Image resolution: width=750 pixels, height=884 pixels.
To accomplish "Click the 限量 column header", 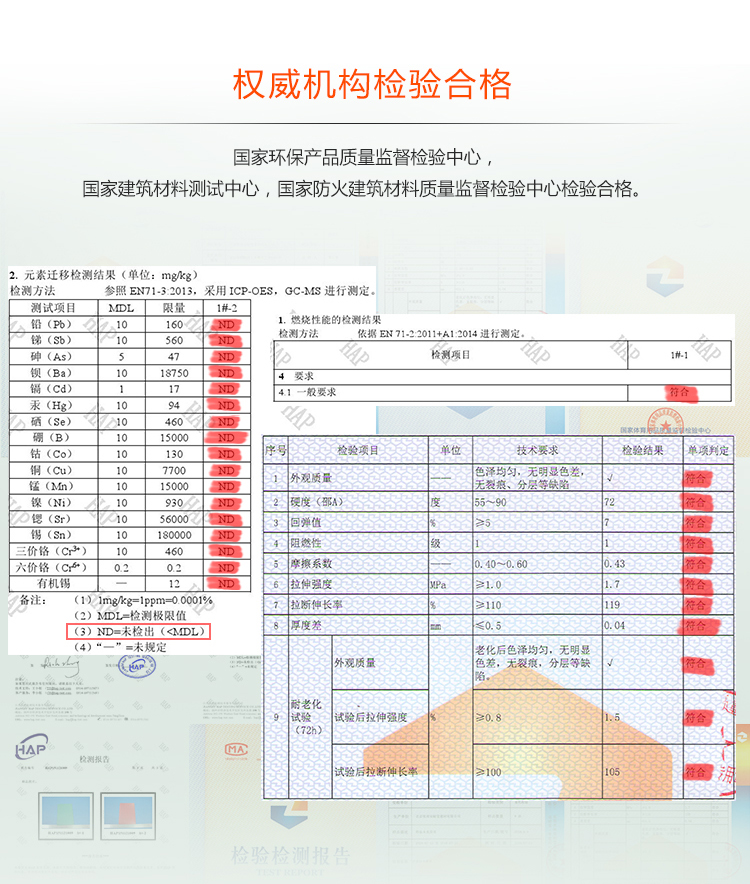I will click(x=174, y=308).
